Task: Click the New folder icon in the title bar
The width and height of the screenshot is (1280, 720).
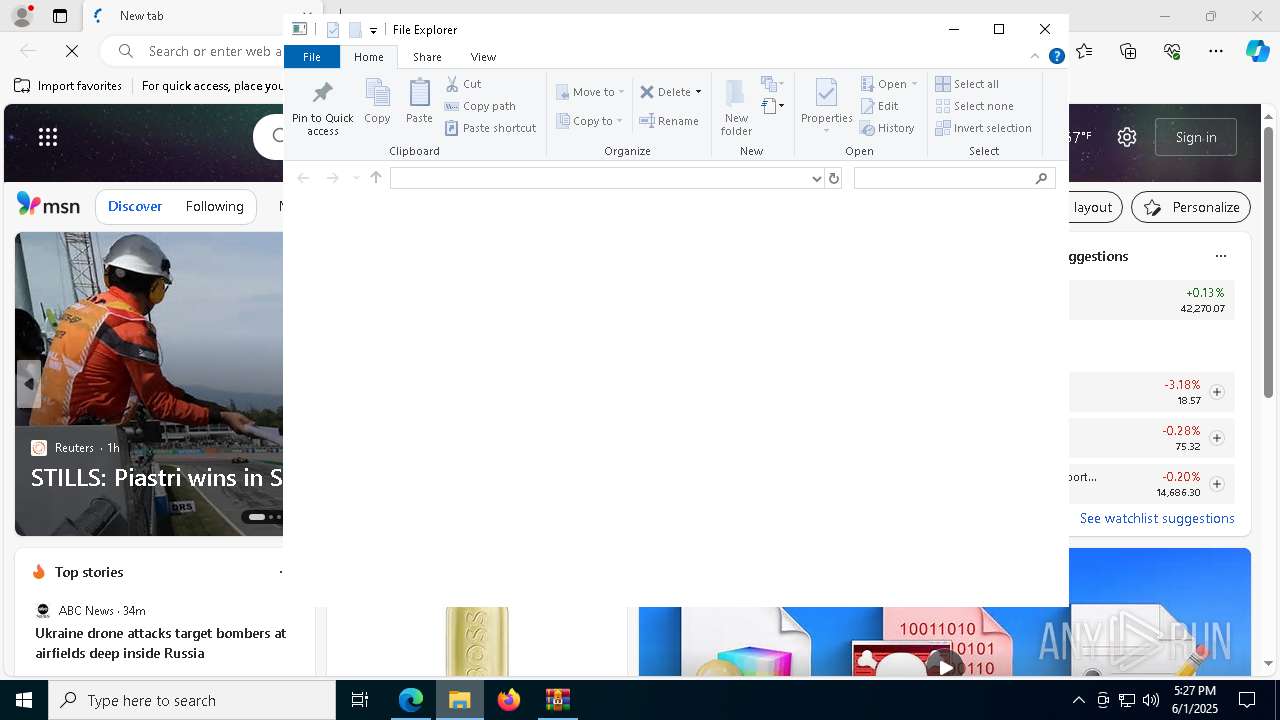Action: tap(355, 30)
